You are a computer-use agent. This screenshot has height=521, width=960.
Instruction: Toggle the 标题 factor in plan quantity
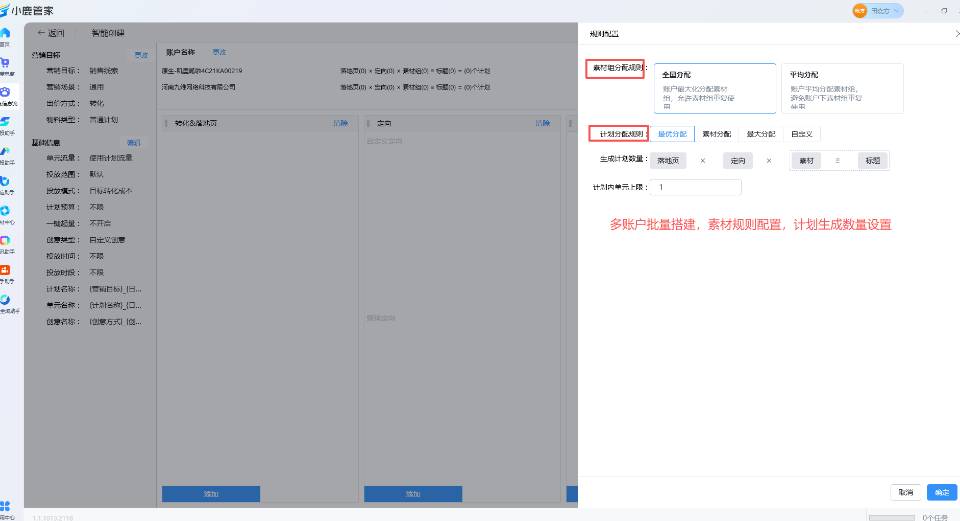tap(872, 160)
